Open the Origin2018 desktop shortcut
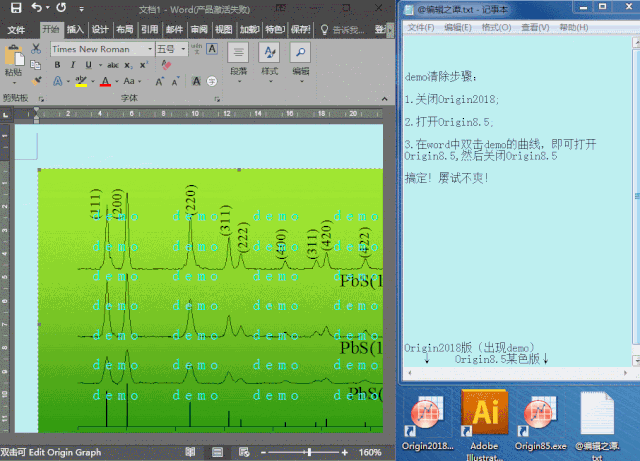Image resolution: width=640 pixels, height=461 pixels. click(x=427, y=423)
